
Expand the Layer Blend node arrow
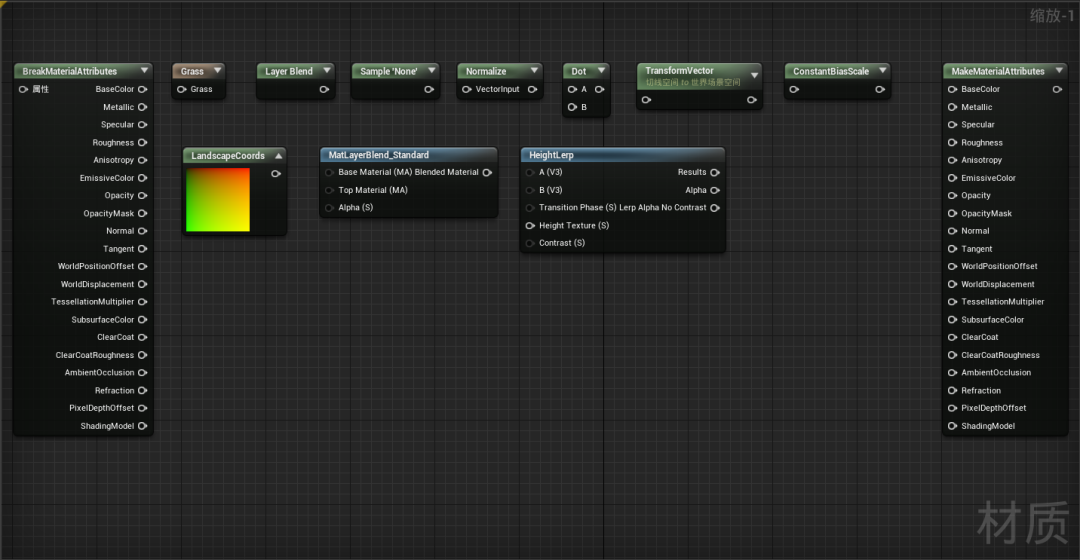[327, 70]
